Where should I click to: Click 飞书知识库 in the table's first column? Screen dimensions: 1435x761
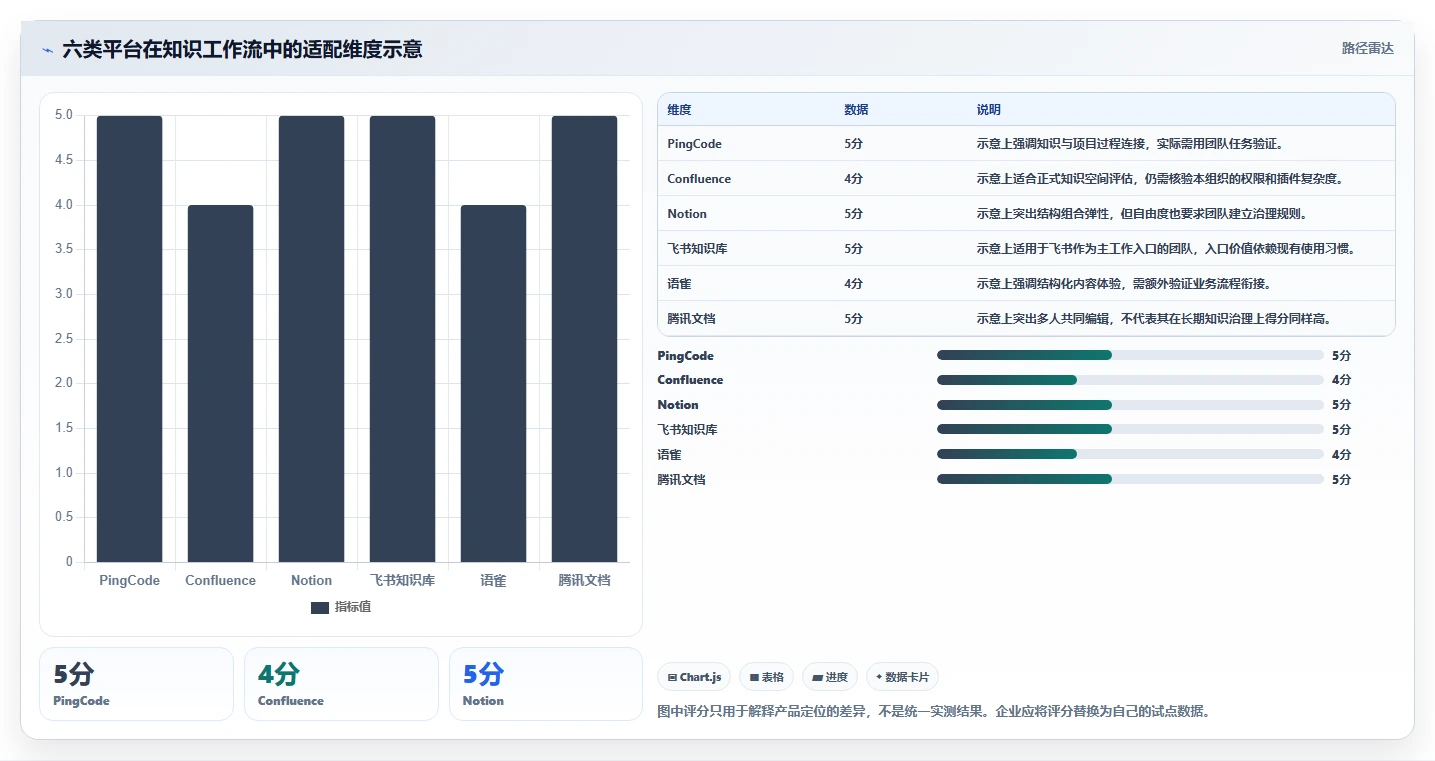[x=697, y=249]
